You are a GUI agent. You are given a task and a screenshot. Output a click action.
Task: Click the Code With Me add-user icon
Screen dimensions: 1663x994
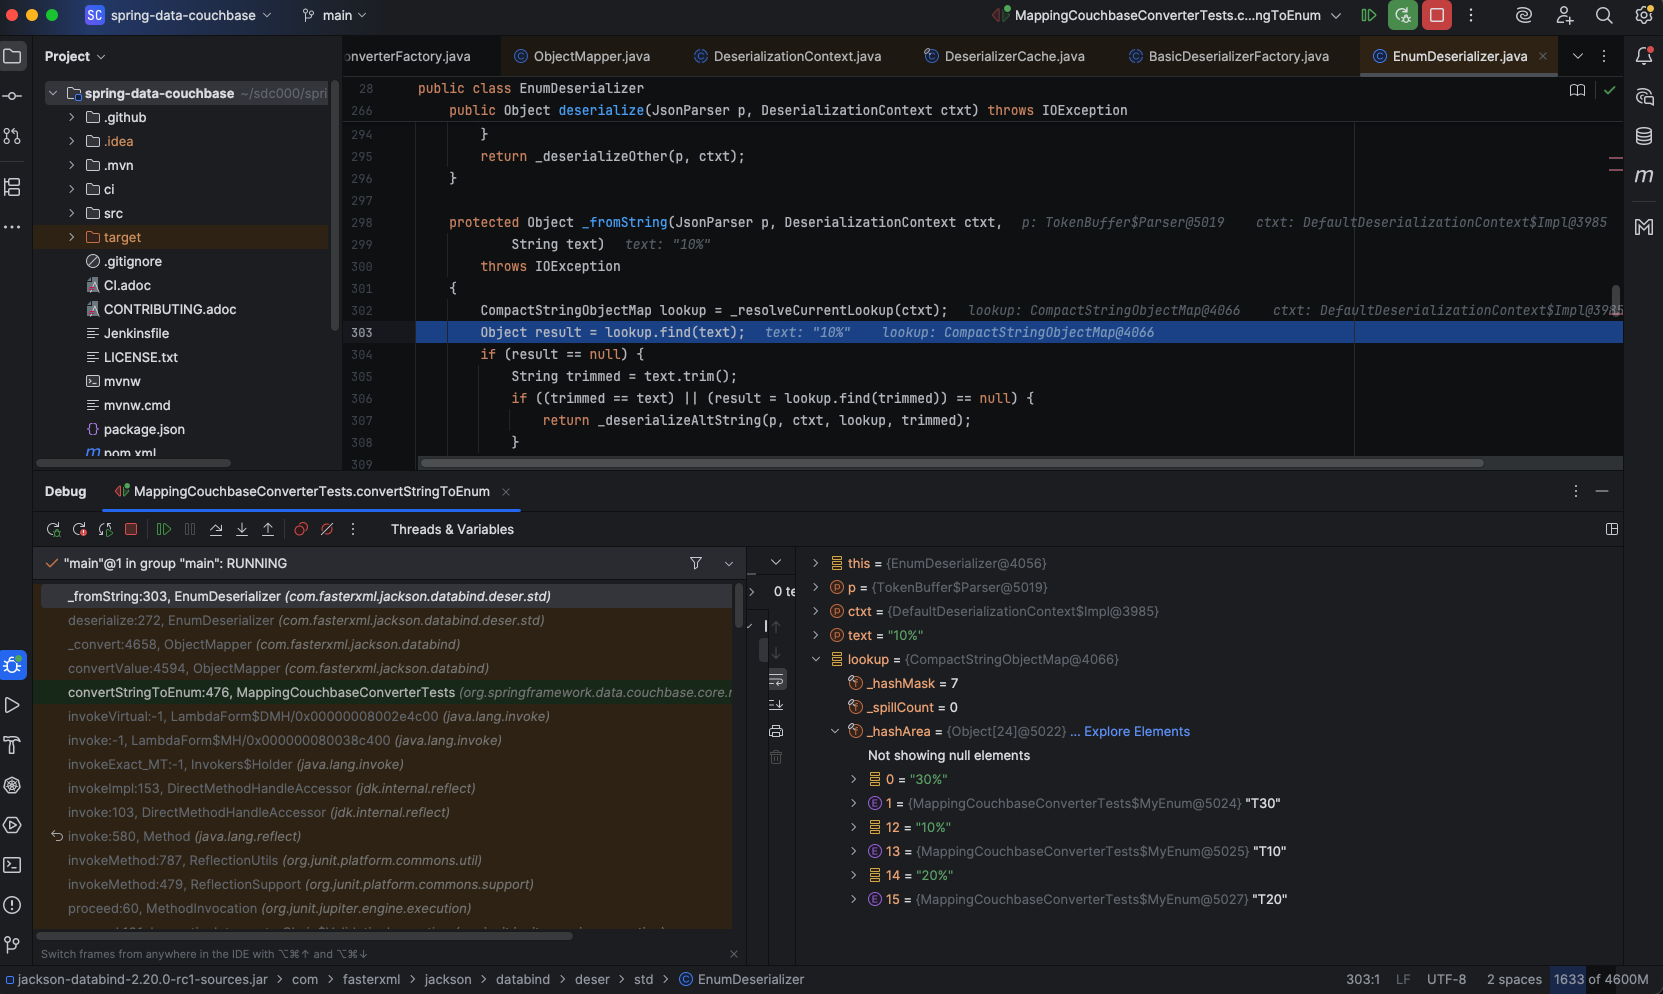(1564, 15)
